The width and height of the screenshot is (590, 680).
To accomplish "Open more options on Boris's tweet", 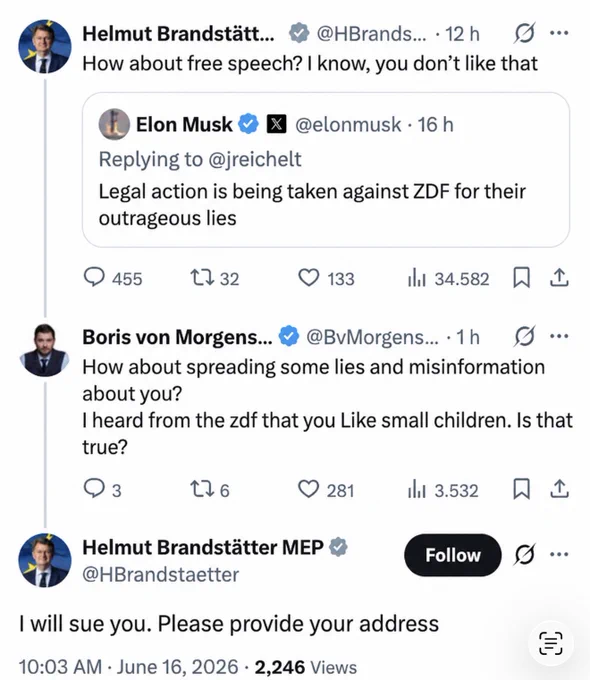I will pyautogui.click(x=559, y=336).
